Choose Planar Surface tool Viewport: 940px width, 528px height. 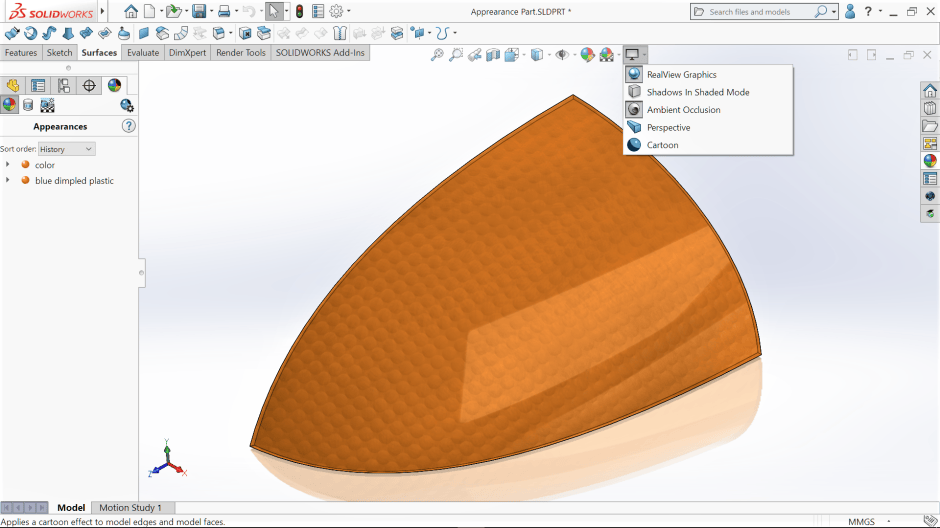click(144, 34)
